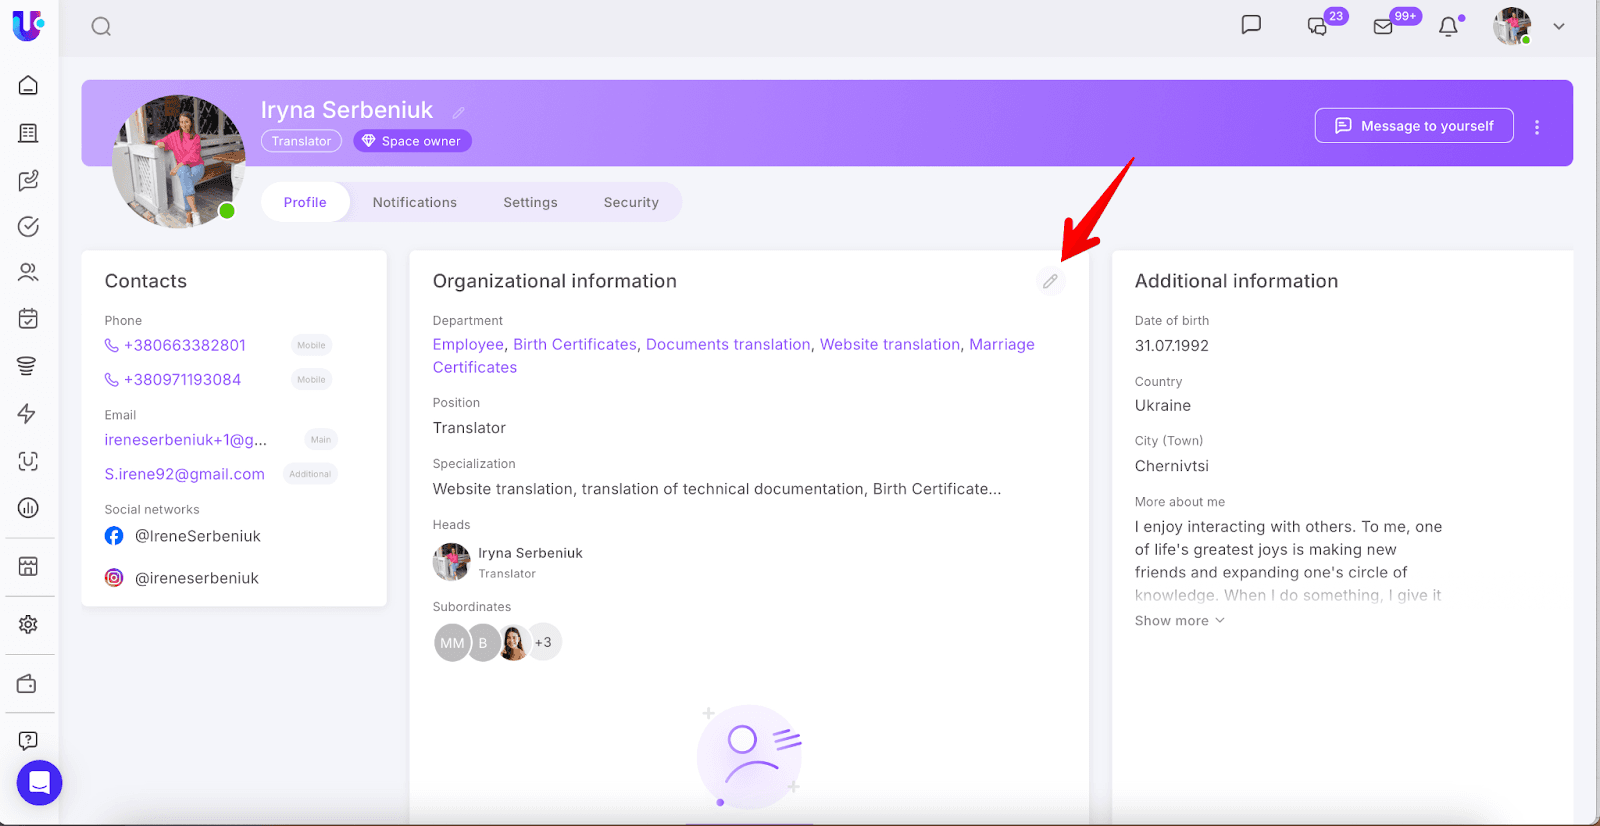Viewport: 1600px width, 826px height.
Task: Expand Show more in Additional information
Action: pos(1179,621)
